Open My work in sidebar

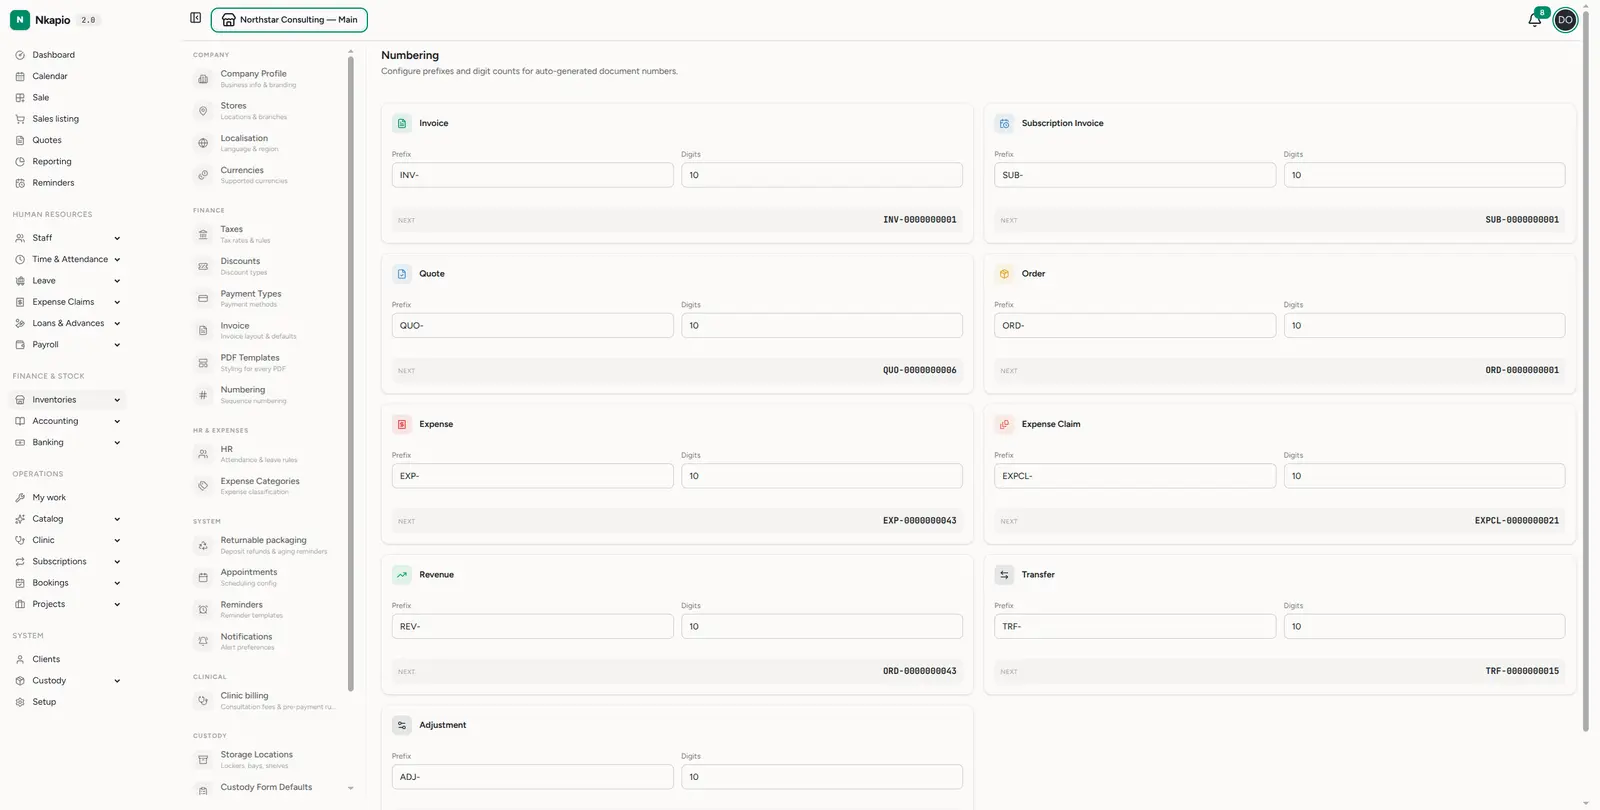point(67,497)
